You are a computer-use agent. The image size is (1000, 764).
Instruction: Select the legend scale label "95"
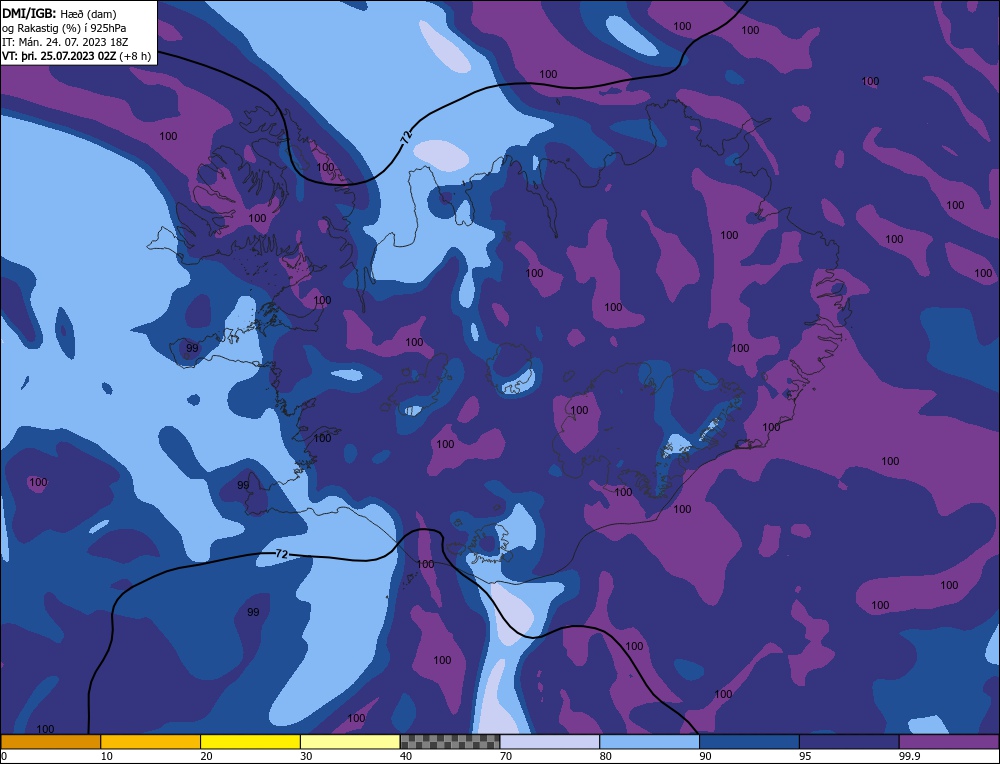point(805,756)
